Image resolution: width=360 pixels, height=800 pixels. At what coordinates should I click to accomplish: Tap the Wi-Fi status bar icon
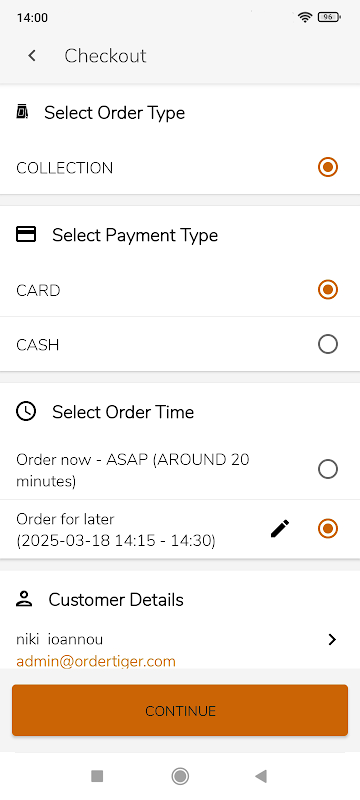coord(305,17)
